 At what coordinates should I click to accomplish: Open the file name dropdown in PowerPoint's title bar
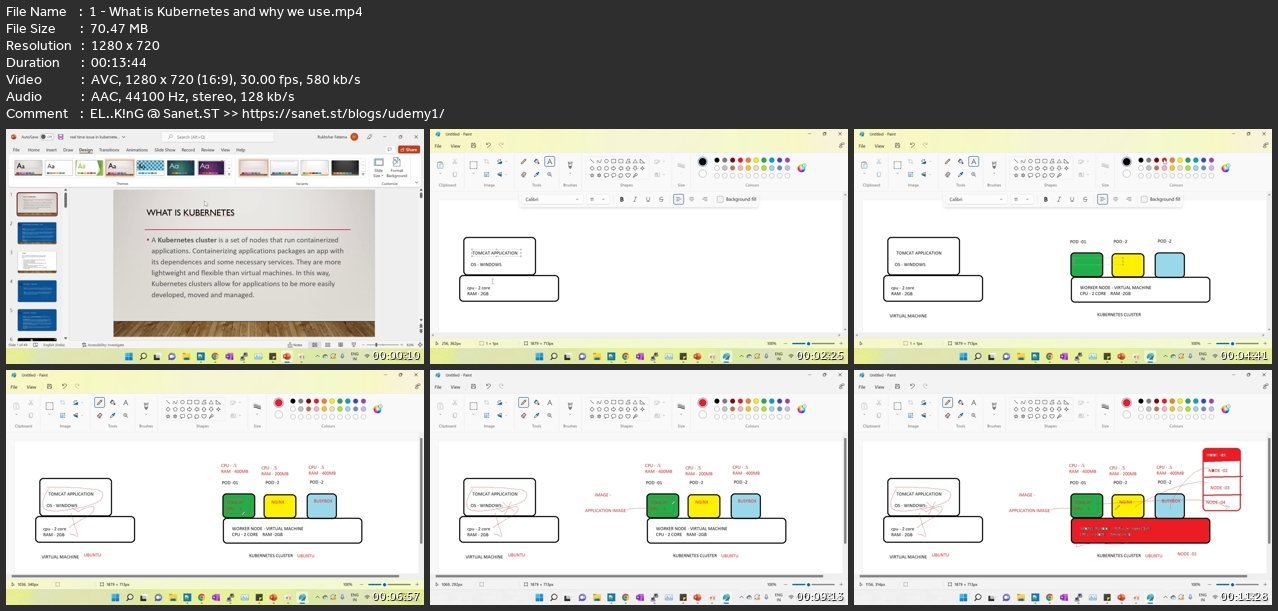click(124, 137)
